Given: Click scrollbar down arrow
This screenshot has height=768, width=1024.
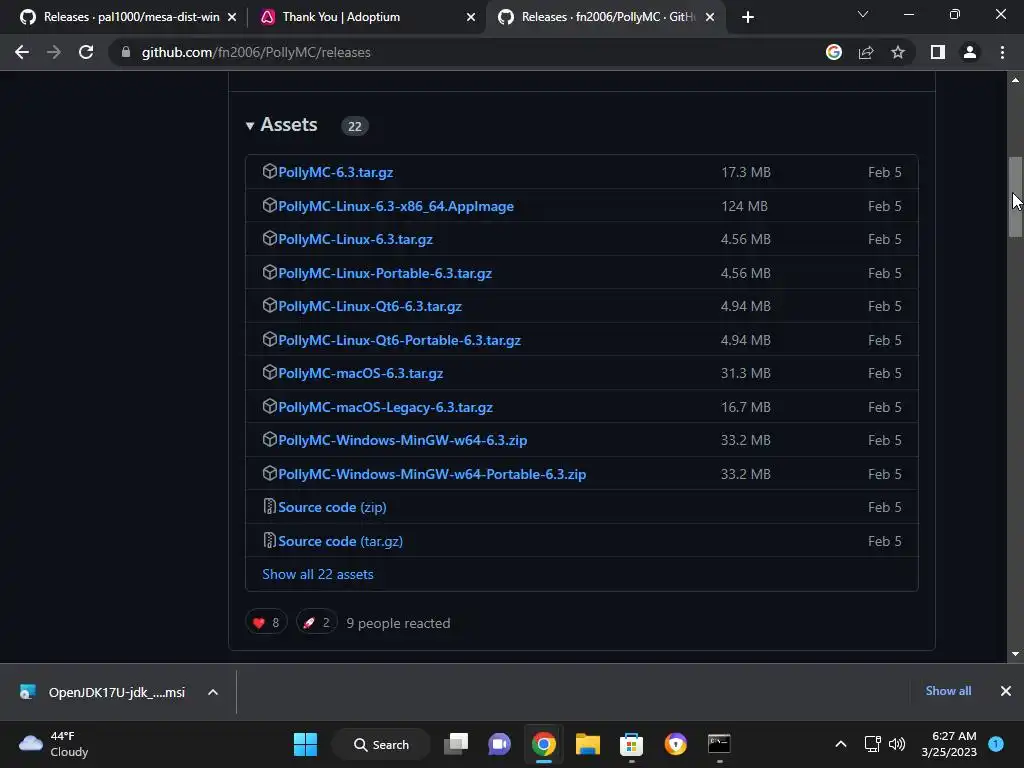Looking at the screenshot, I should (1016, 654).
